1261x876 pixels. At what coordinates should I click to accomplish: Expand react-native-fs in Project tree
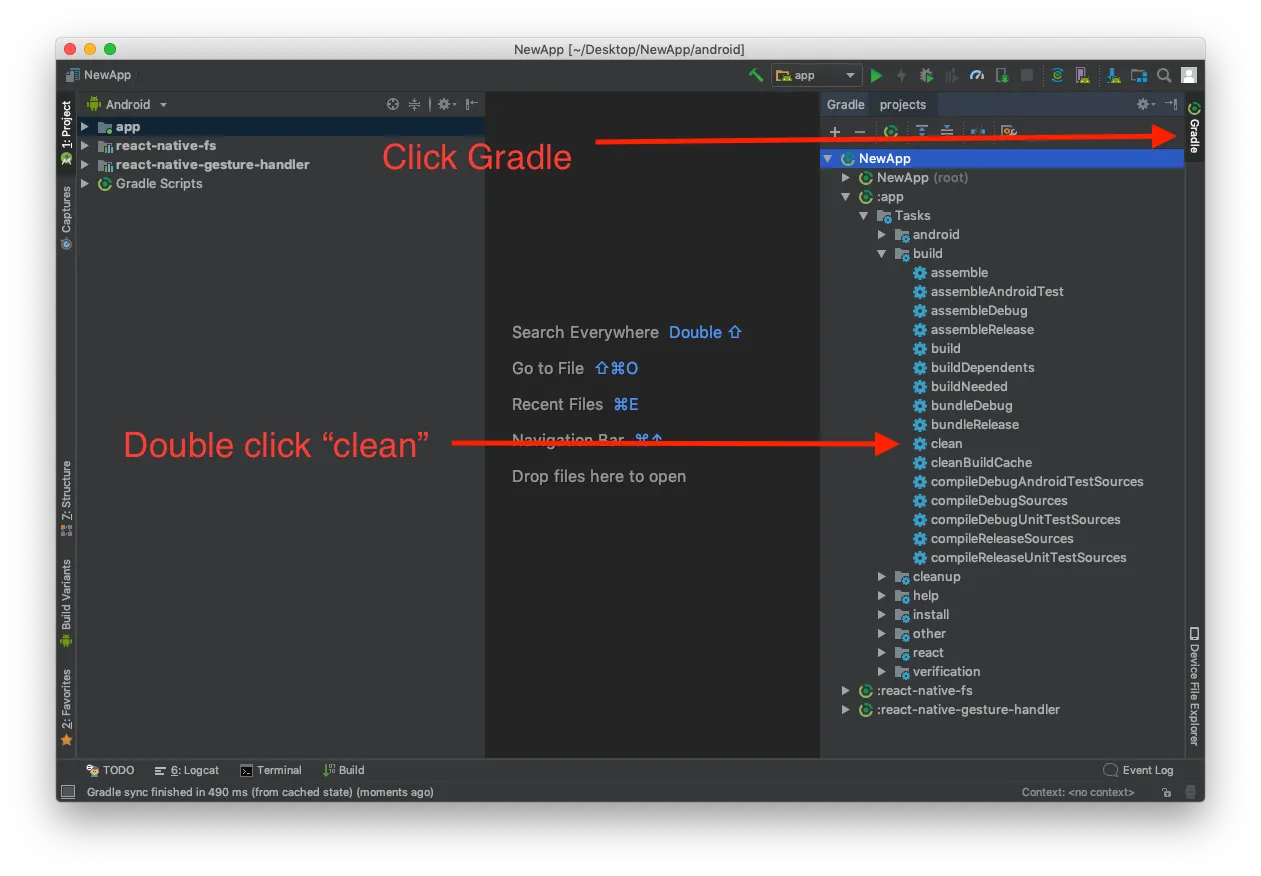[x=85, y=146]
